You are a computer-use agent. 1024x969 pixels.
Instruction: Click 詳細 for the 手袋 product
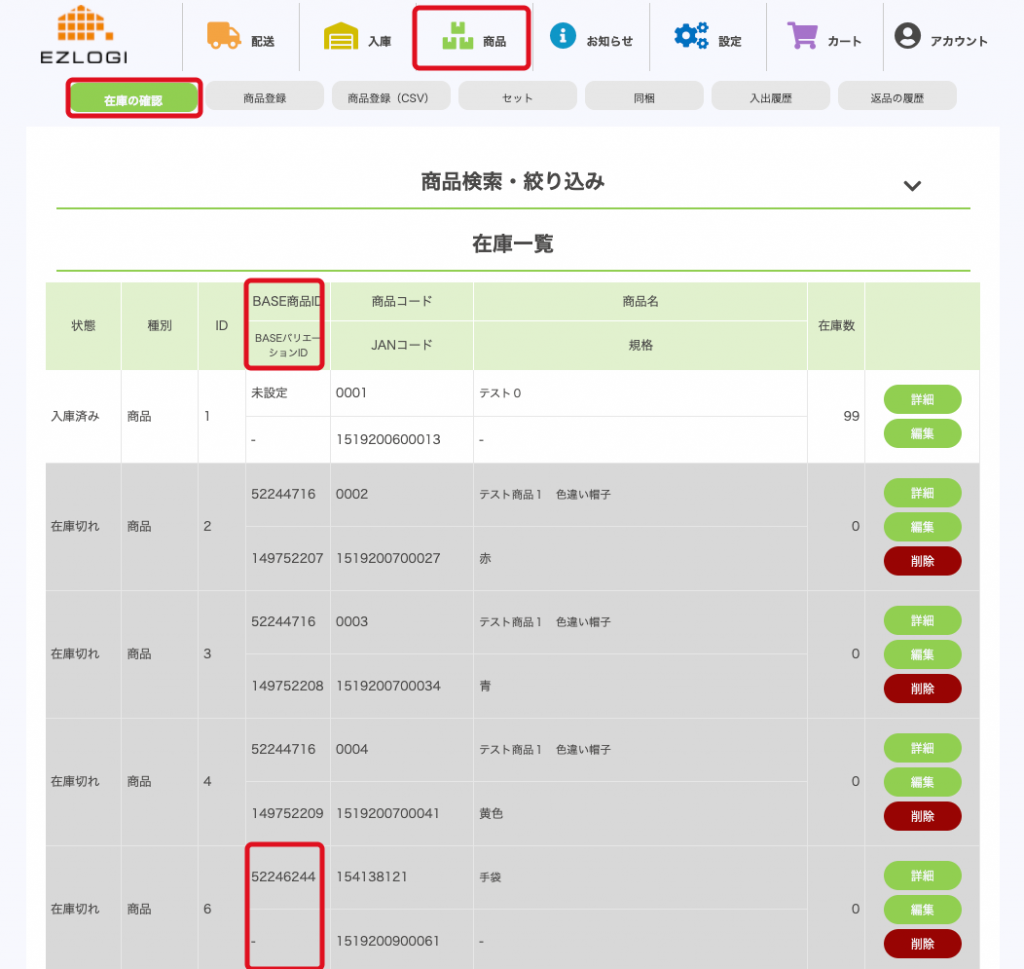point(922,875)
